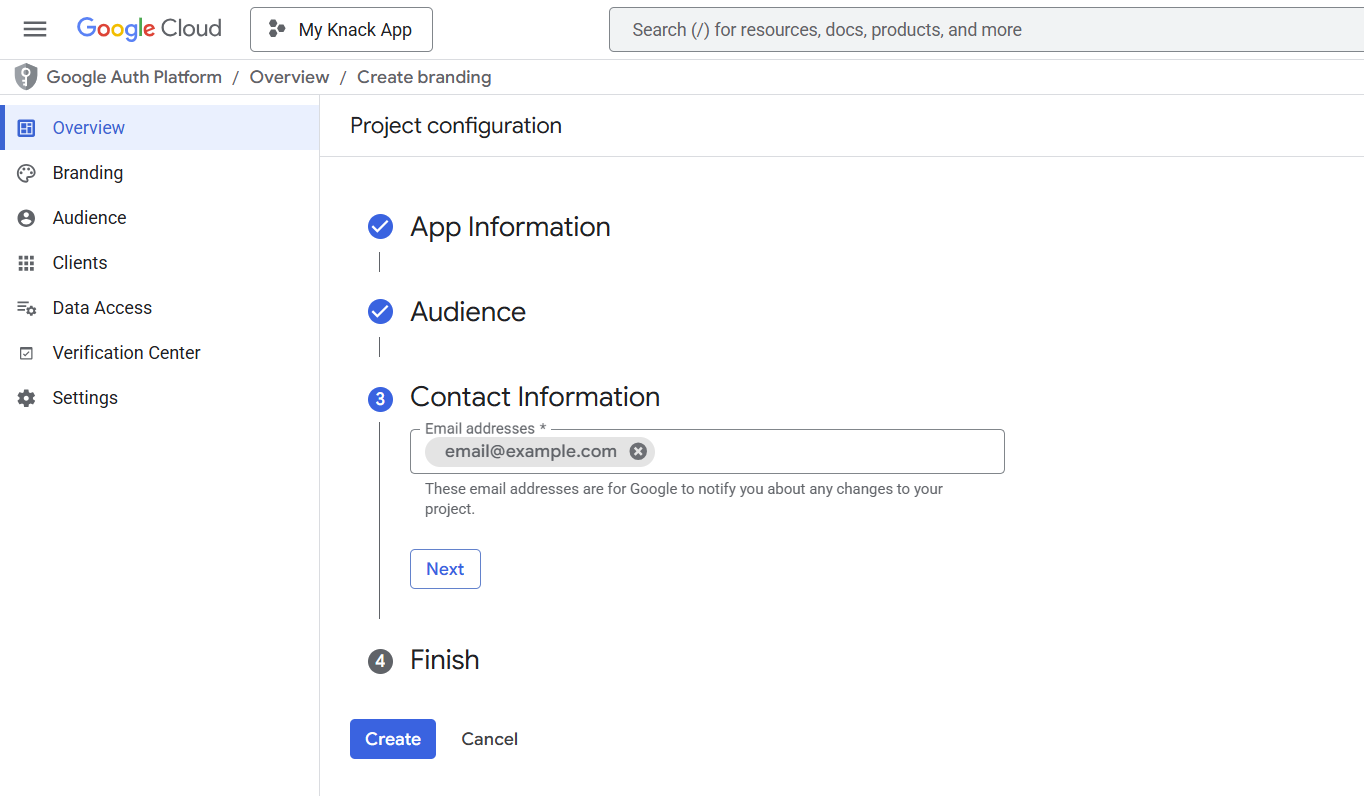Click the Clients grid icon
1364x796 pixels.
click(27, 263)
